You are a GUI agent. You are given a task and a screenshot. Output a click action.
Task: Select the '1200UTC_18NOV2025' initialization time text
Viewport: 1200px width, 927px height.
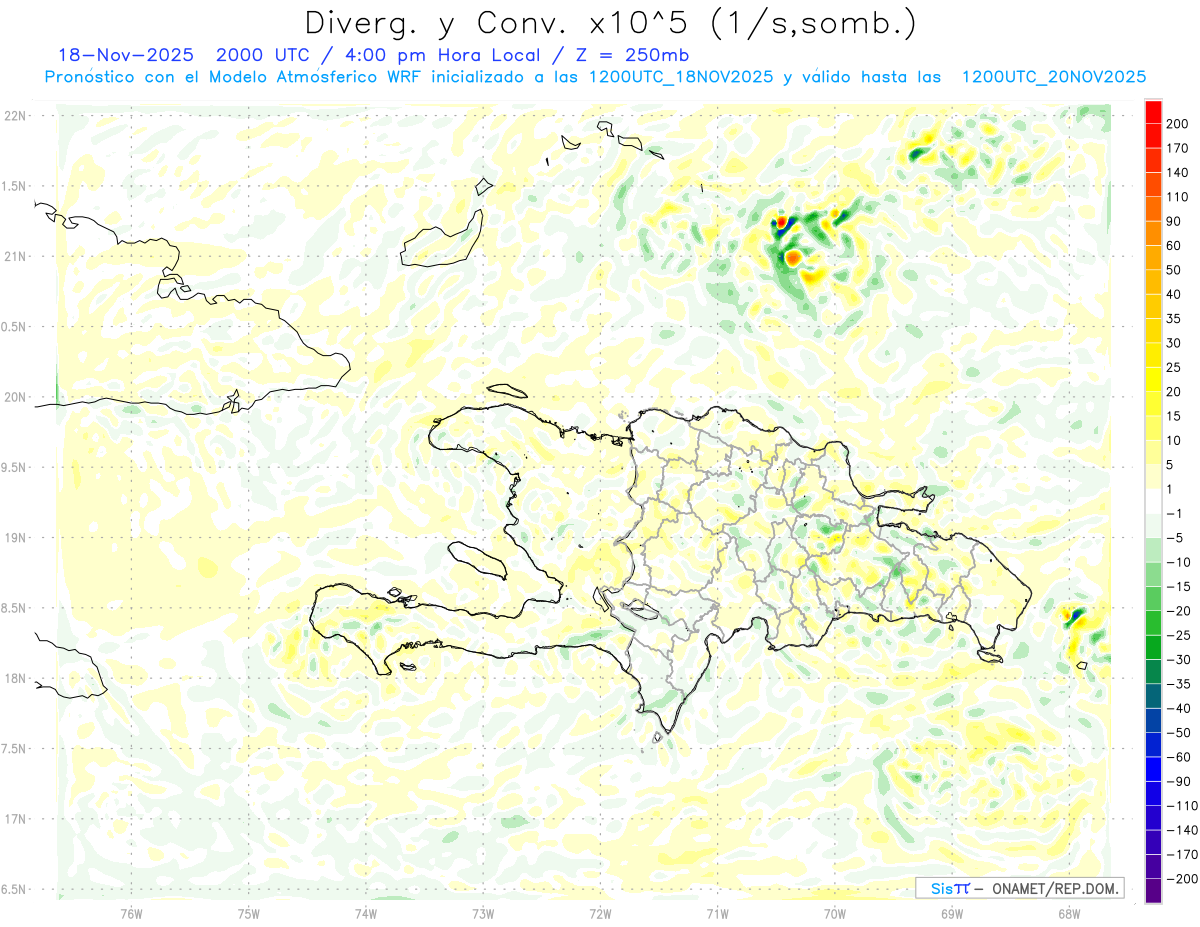(x=679, y=77)
